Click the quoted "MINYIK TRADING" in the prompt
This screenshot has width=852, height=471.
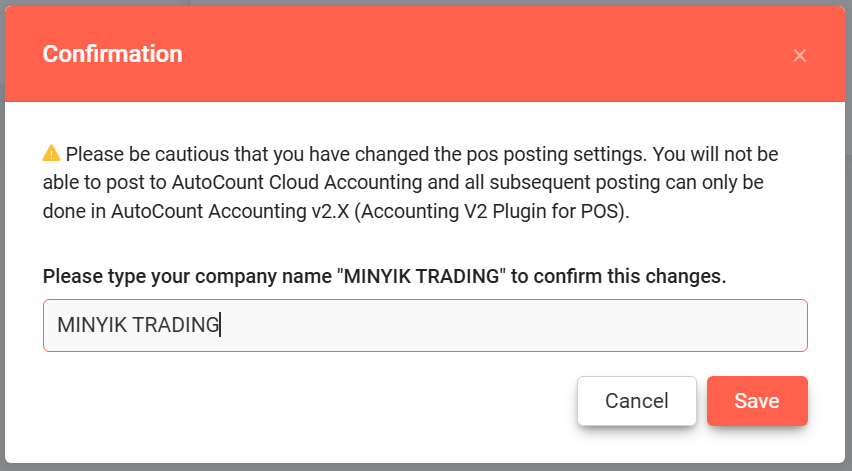422,276
